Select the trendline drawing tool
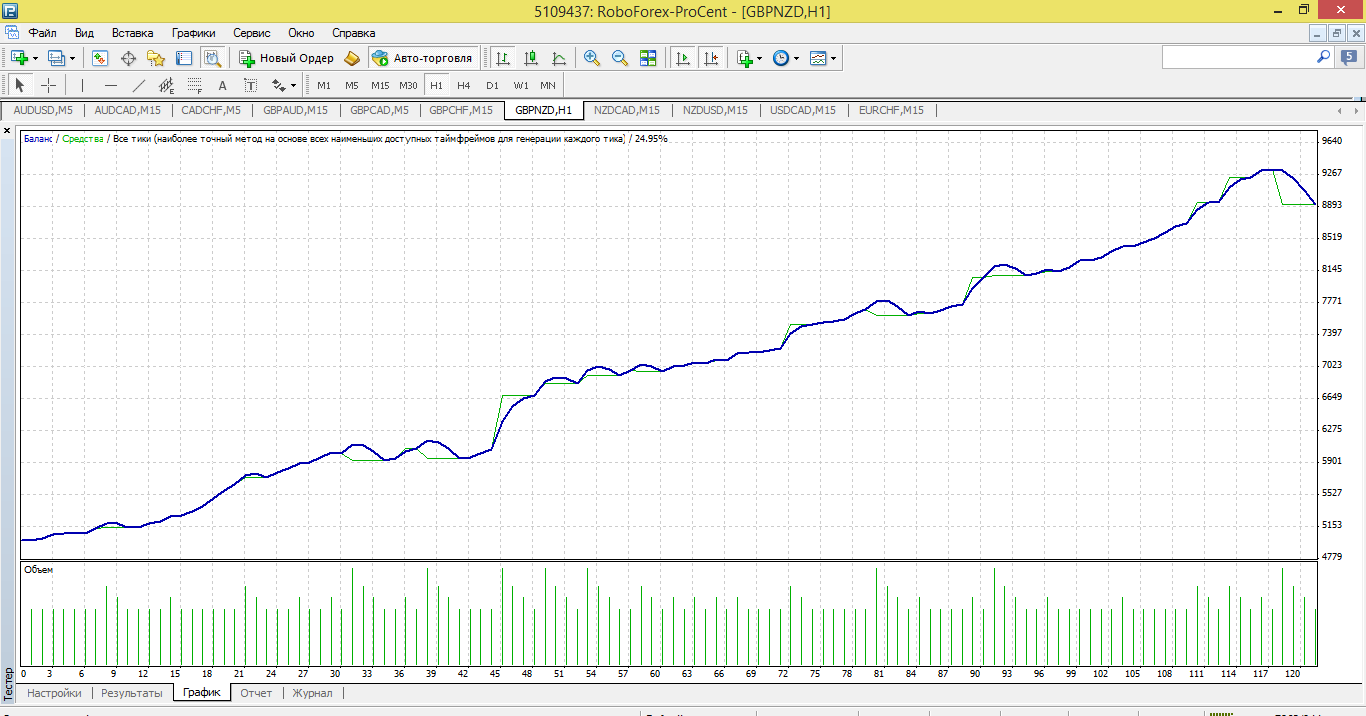The width and height of the screenshot is (1366, 716). pos(139,85)
